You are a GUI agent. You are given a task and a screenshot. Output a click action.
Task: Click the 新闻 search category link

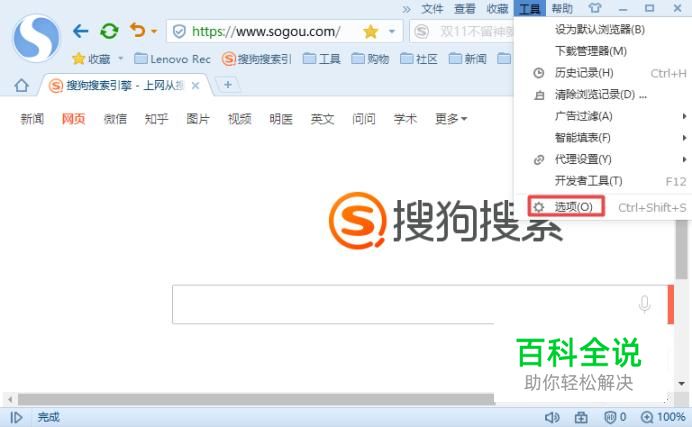point(32,119)
